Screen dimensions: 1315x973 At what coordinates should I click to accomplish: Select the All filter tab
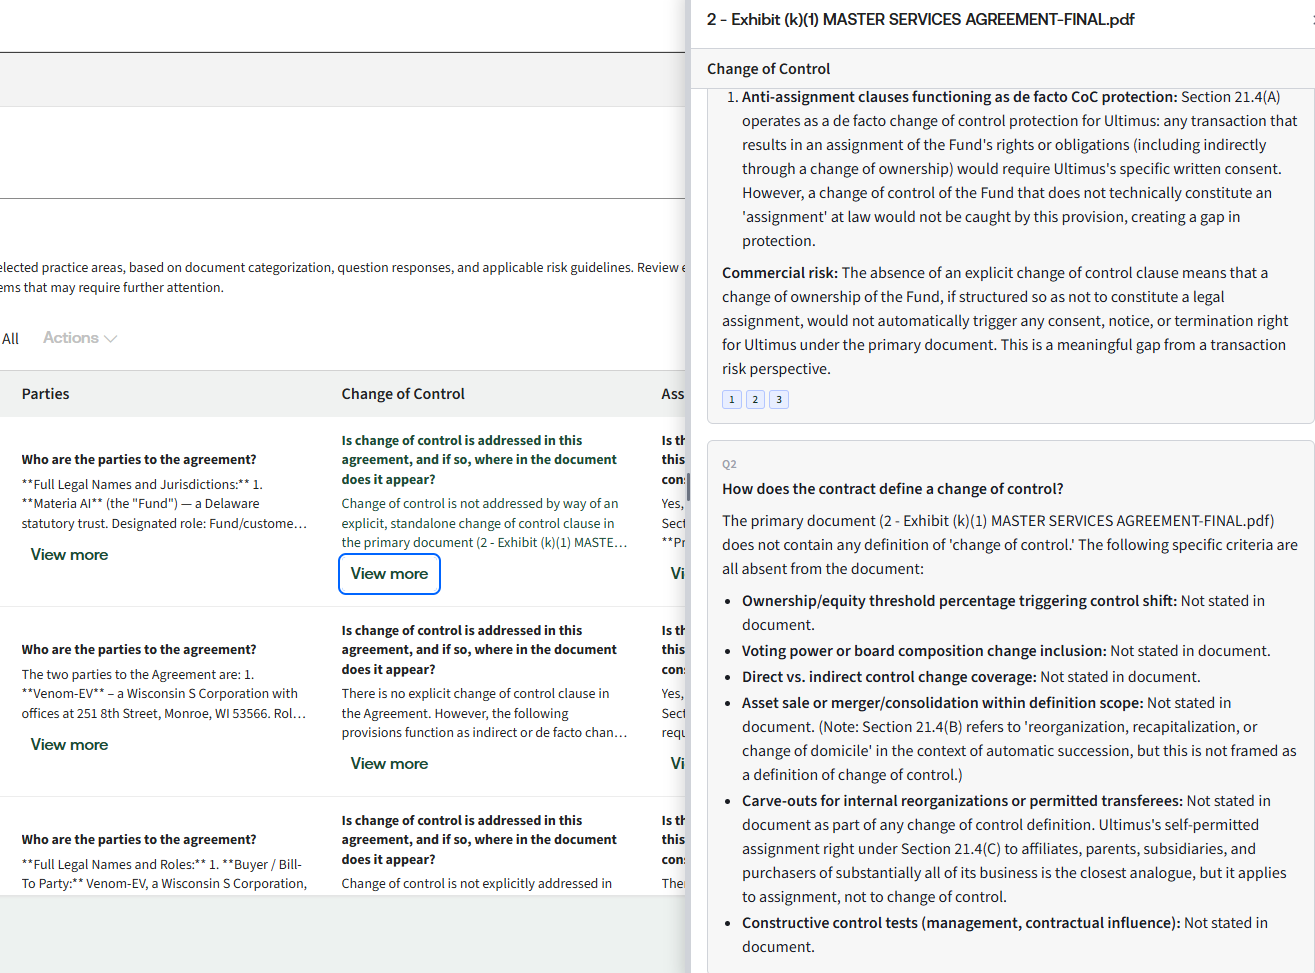click(x=11, y=339)
